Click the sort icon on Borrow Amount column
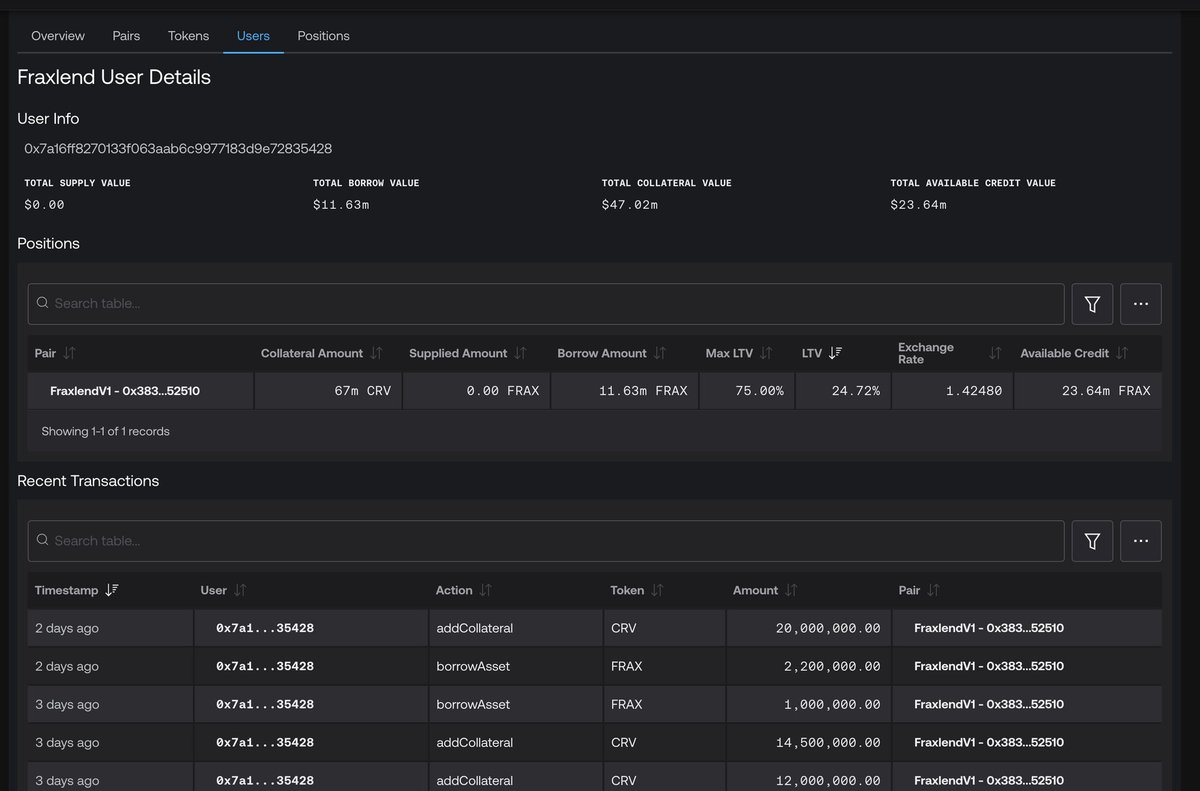 click(659, 353)
